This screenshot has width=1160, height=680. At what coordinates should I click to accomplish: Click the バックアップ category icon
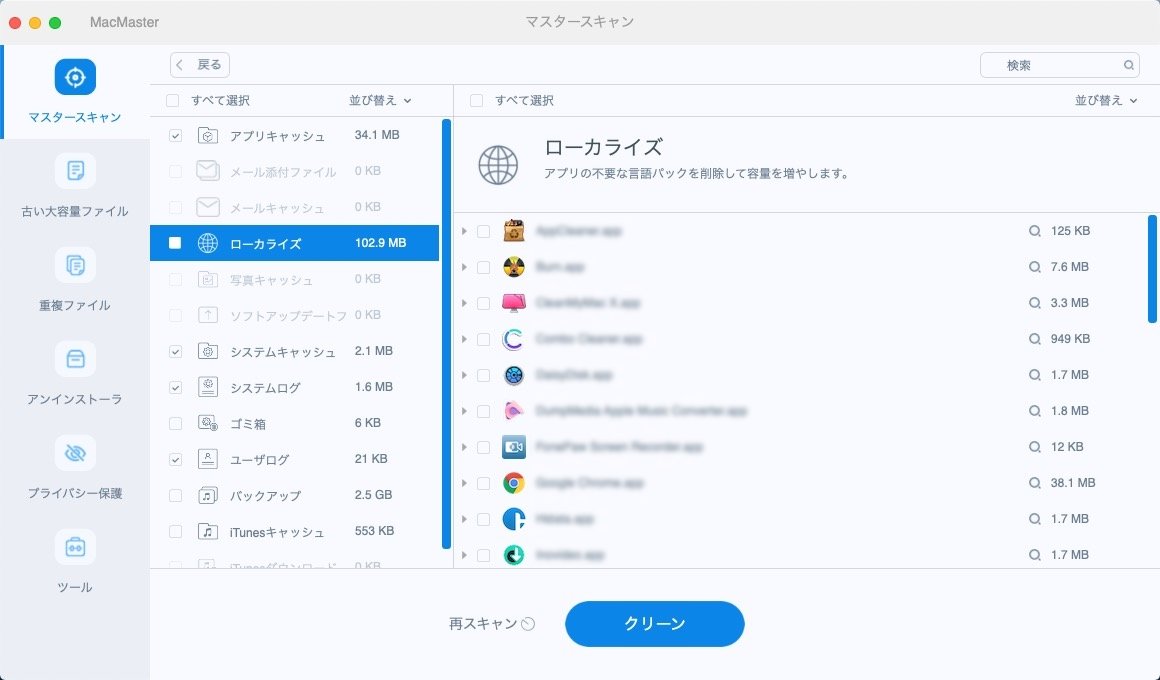point(208,495)
